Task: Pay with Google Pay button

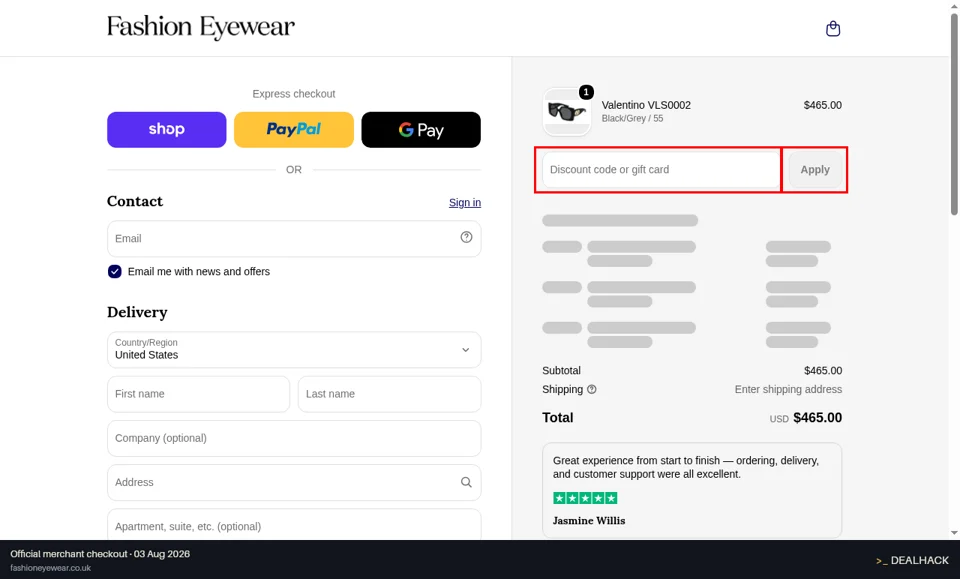Action: (x=421, y=129)
